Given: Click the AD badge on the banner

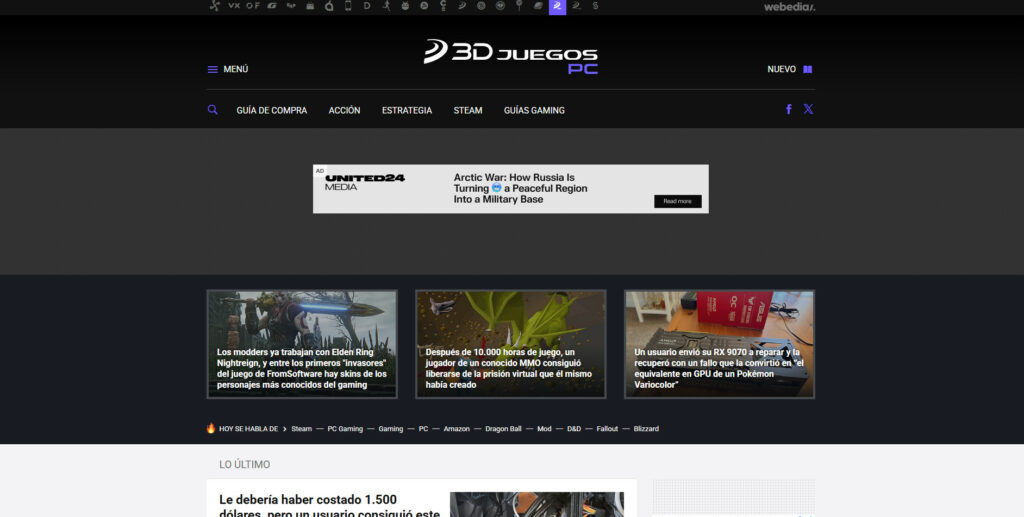Looking at the screenshot, I should coord(319,171).
